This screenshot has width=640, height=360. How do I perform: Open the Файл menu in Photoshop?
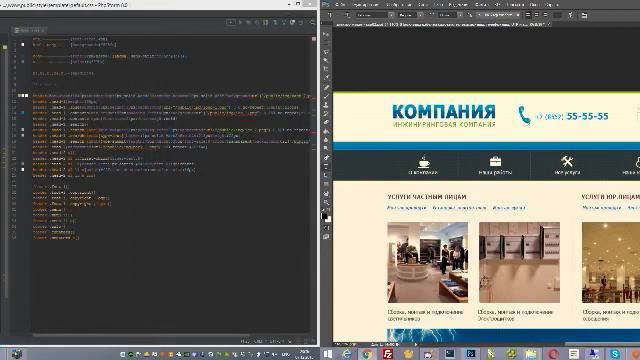pyautogui.click(x=340, y=4)
